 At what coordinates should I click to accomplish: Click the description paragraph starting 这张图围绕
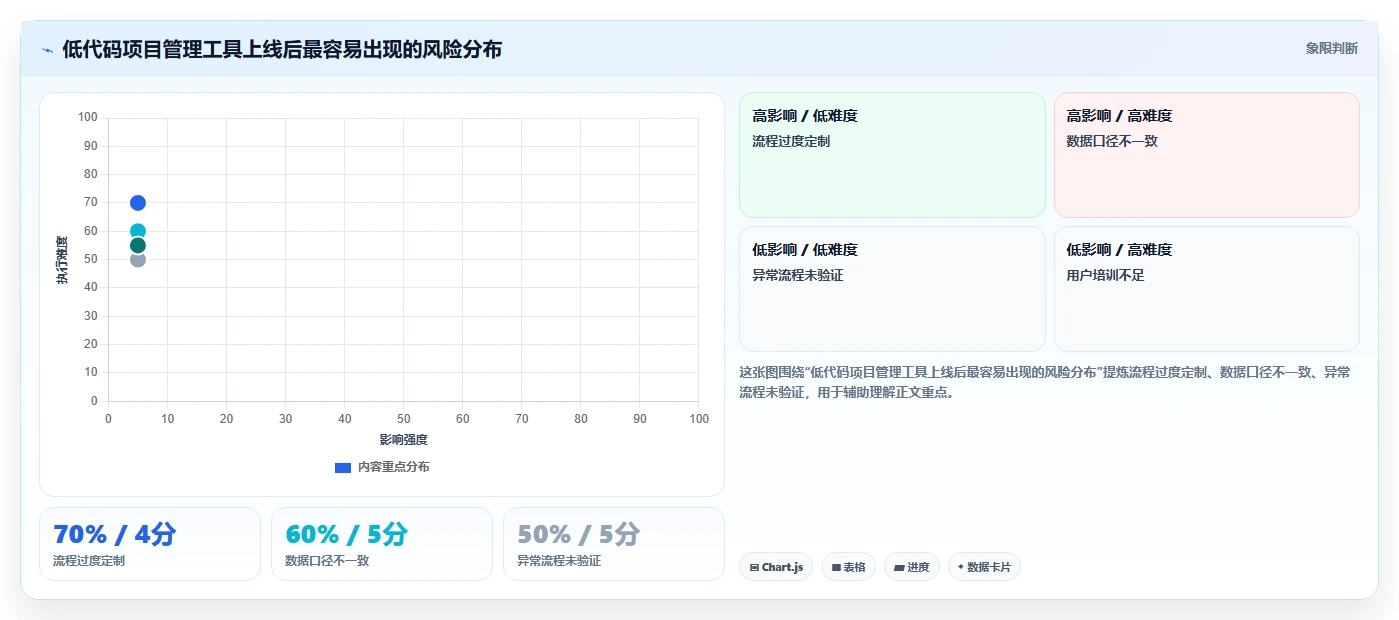click(1045, 382)
